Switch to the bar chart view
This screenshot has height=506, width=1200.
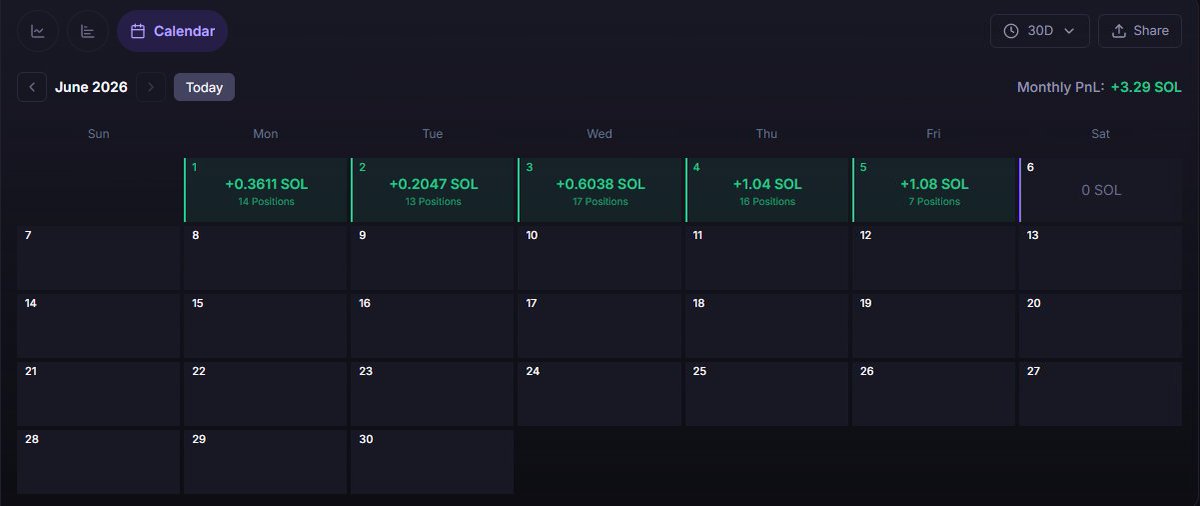[x=88, y=31]
